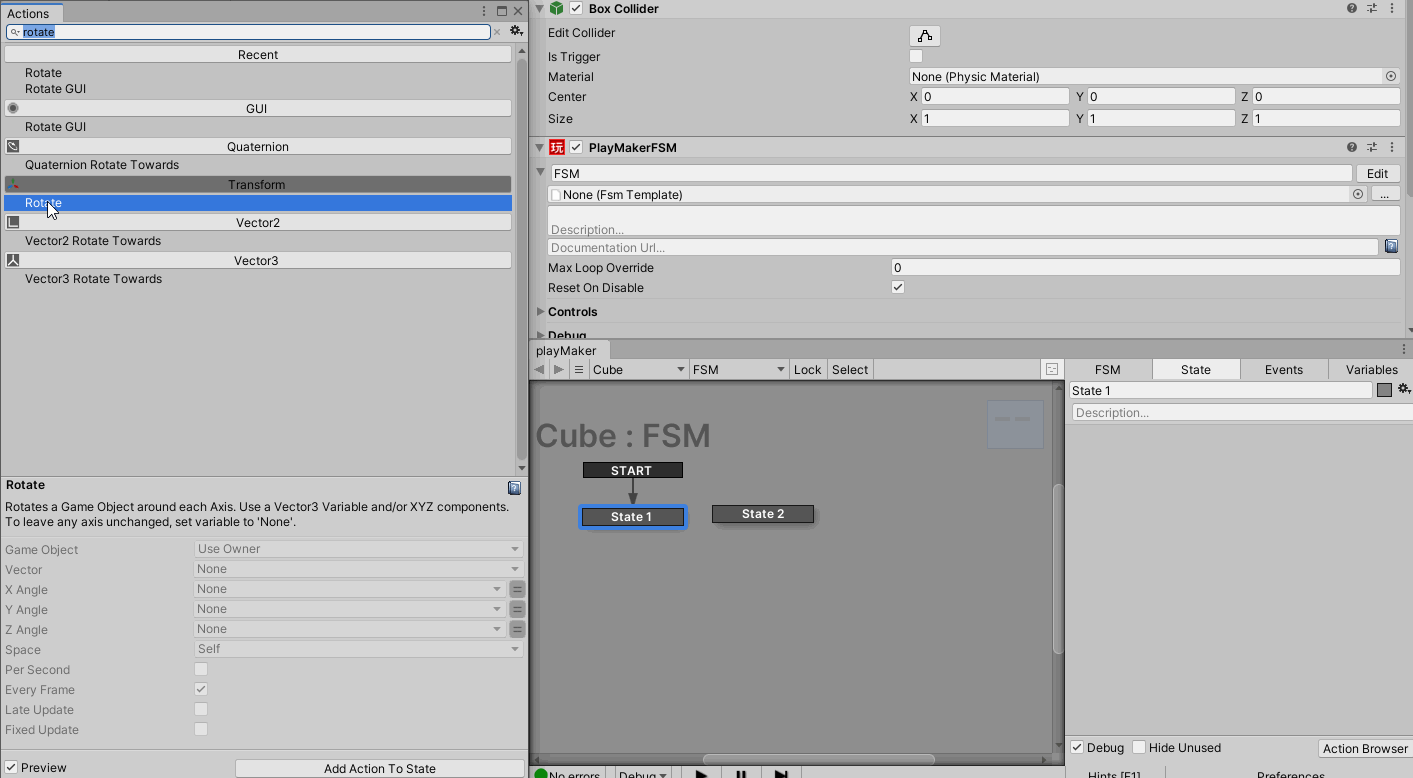1413x778 pixels.
Task: Uncheck Reset On Disable
Action: (x=898, y=287)
